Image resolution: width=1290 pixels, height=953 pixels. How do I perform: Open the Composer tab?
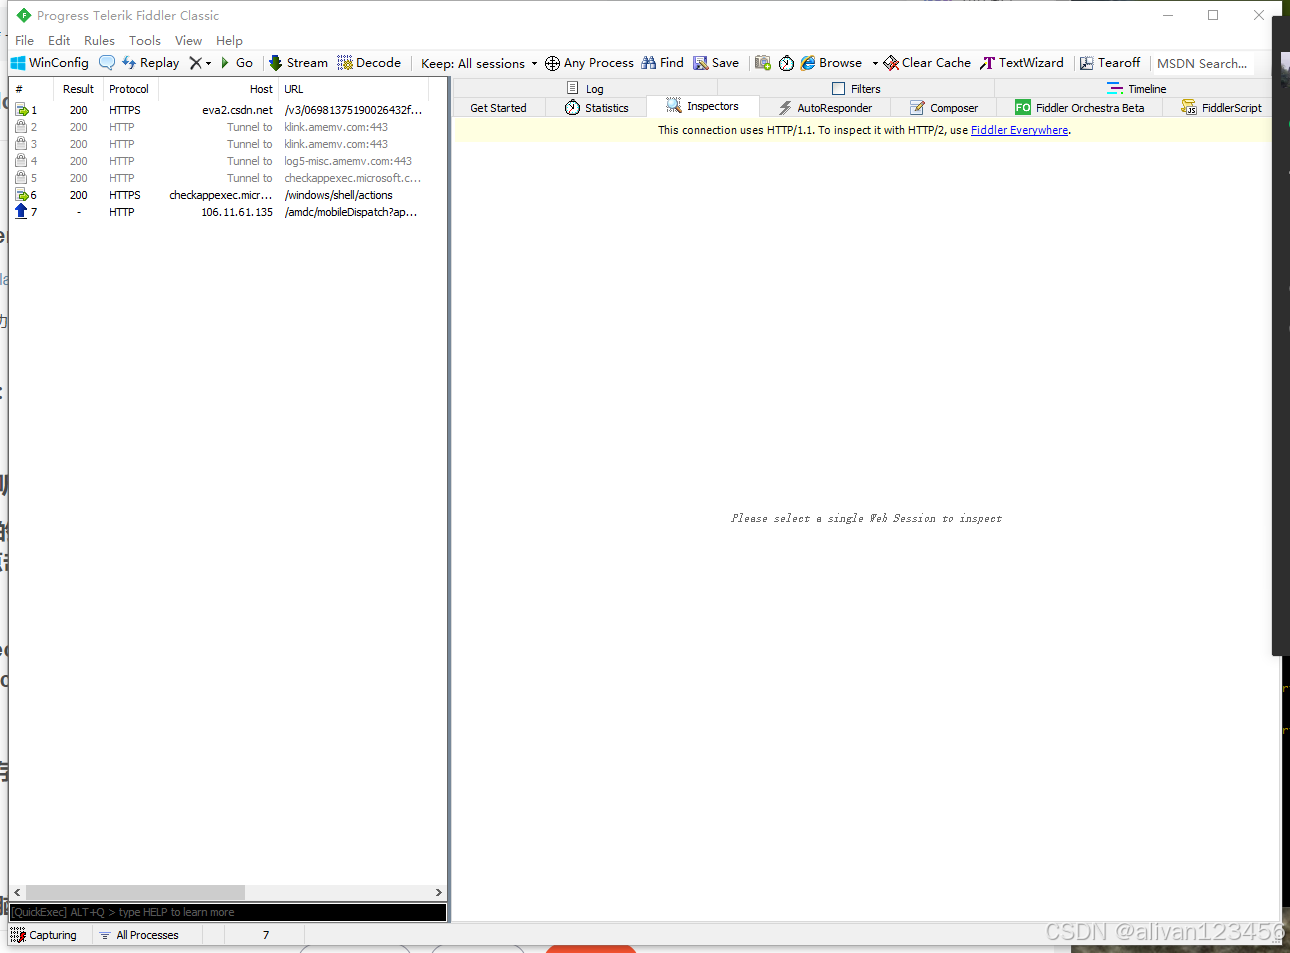click(944, 108)
